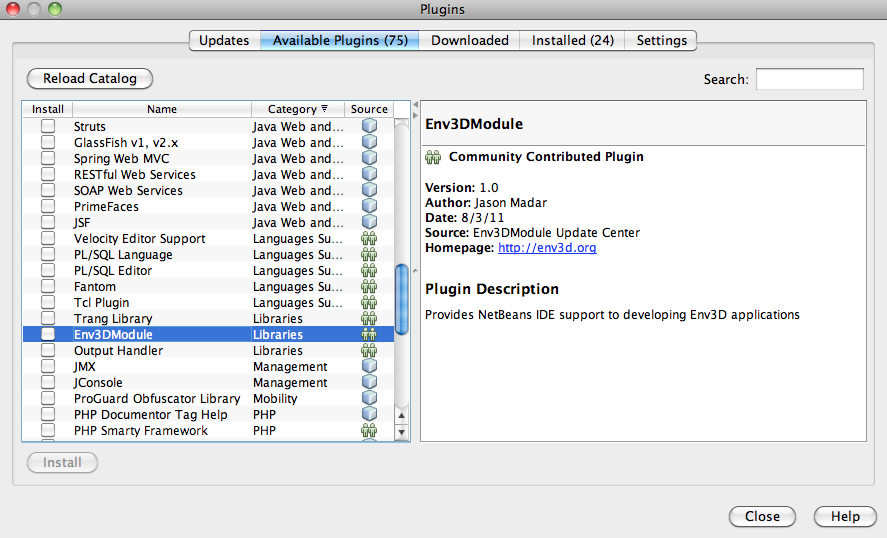This screenshot has width=887, height=538.
Task: Click the PrimeFaces source cube icon
Action: click(369, 206)
